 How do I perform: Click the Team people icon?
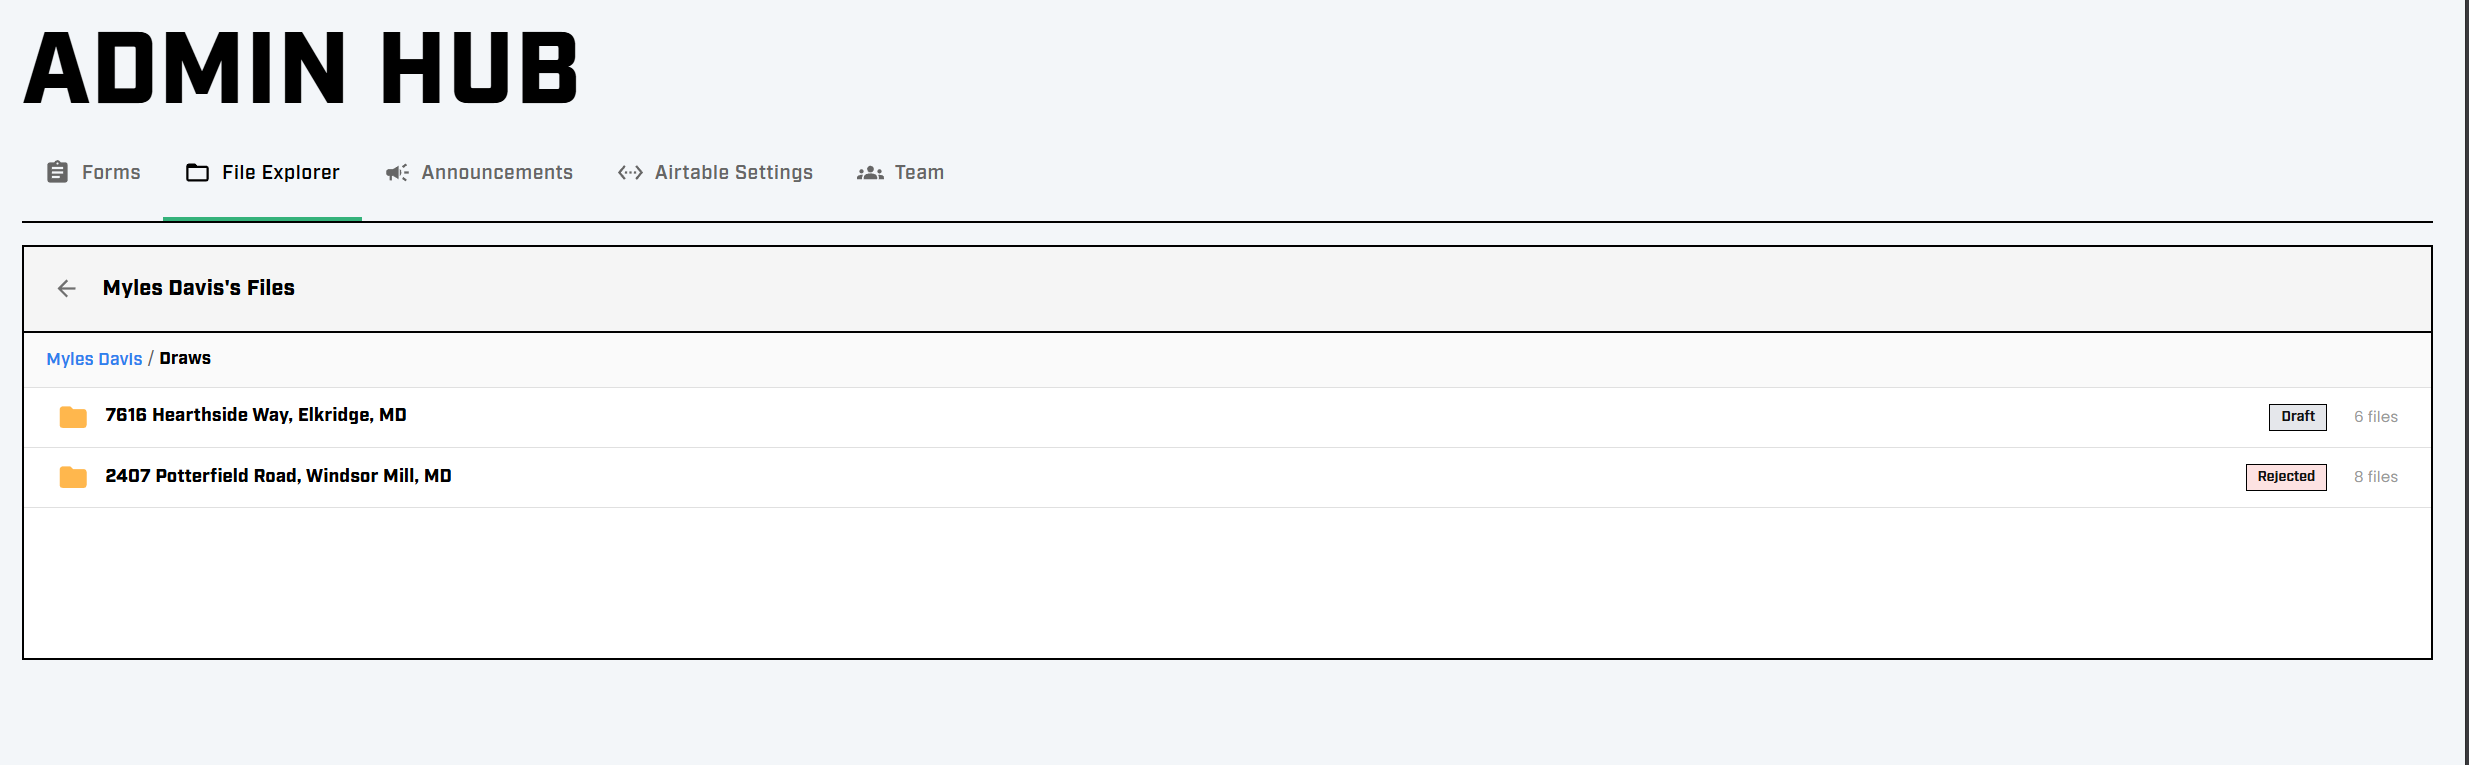(870, 173)
